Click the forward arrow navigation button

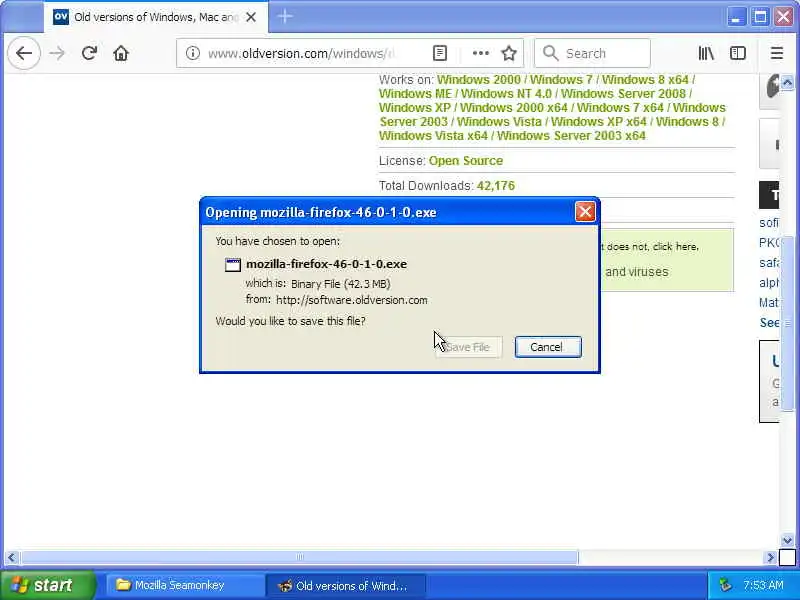click(x=58, y=53)
